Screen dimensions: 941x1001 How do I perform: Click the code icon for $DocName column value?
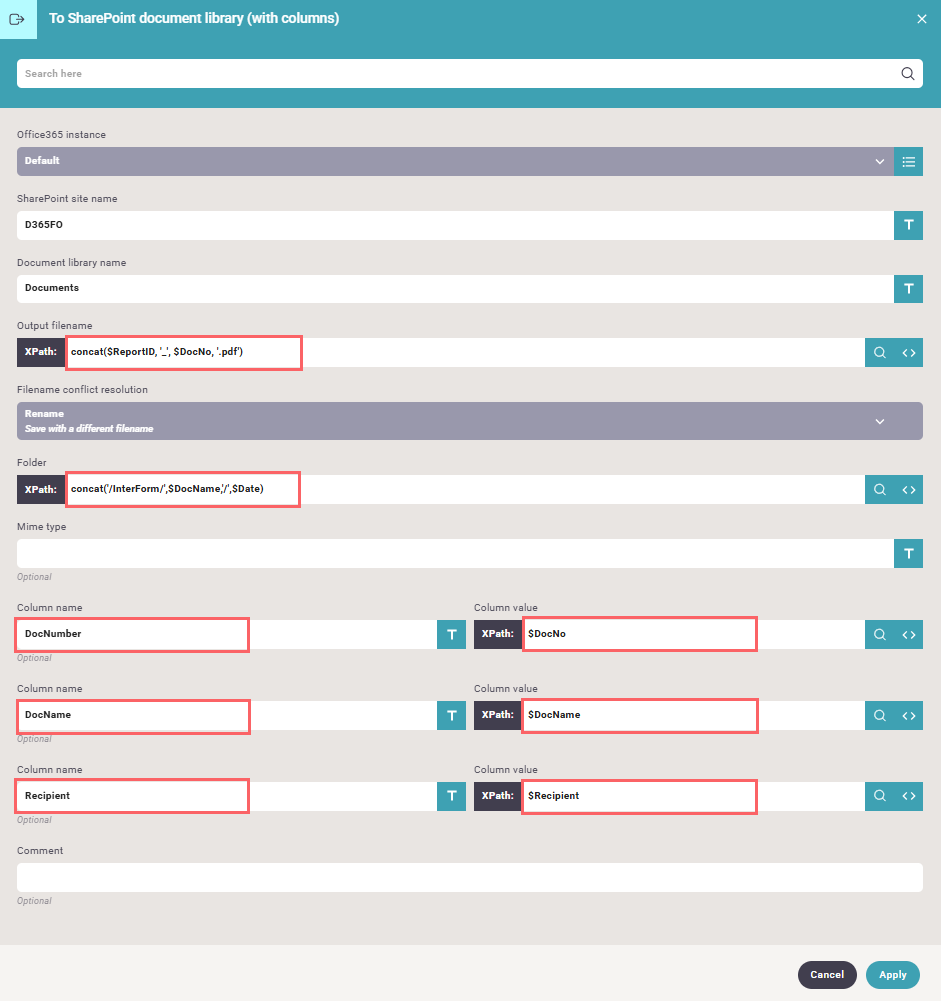[x=908, y=715]
